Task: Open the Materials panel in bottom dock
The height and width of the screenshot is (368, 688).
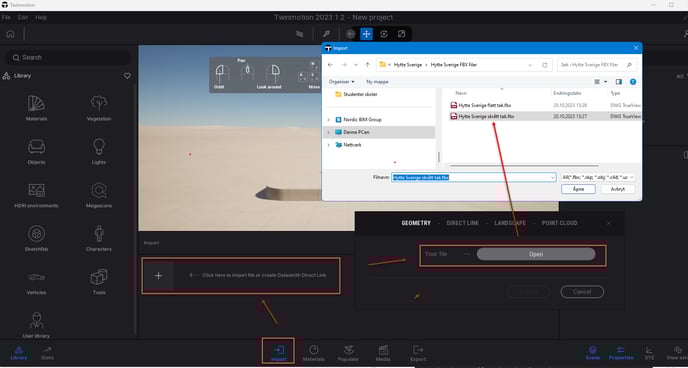Action: [x=313, y=353]
